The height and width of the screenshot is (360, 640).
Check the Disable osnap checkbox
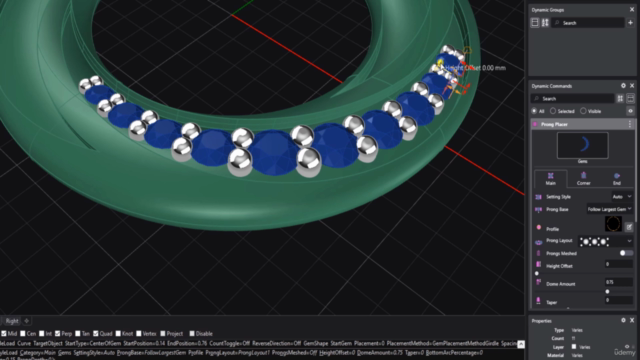pos(192,333)
